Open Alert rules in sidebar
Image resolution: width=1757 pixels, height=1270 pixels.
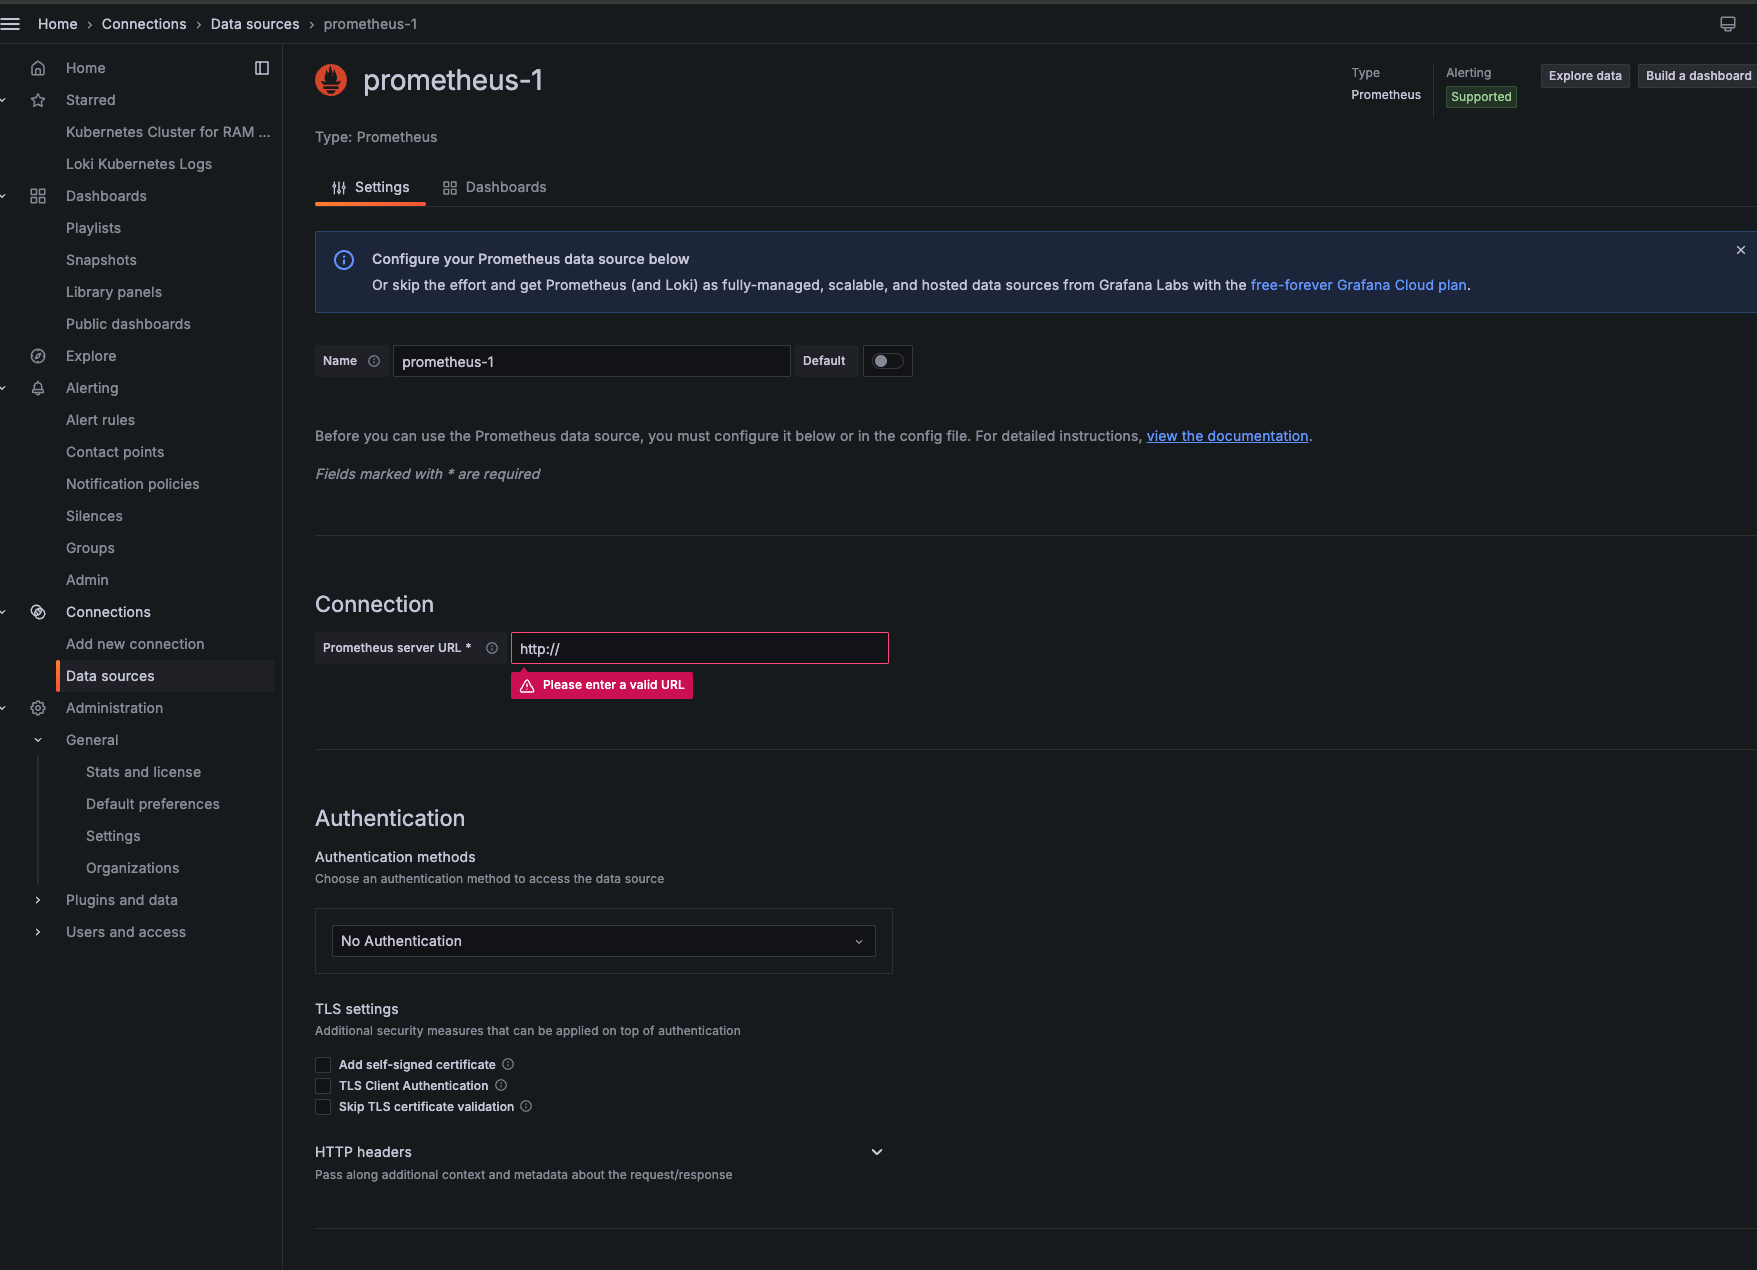coord(100,420)
